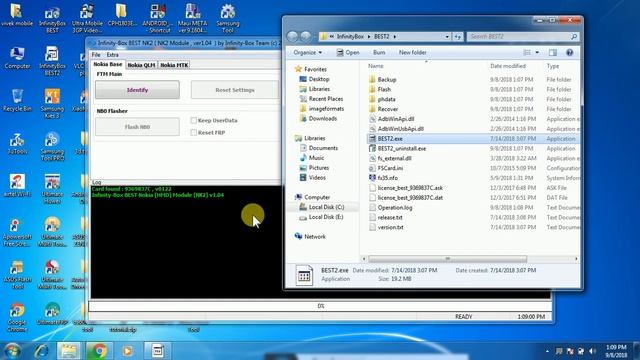640x360 pixels.
Task: Enable the Keep UserData checkbox
Action: [x=194, y=120]
